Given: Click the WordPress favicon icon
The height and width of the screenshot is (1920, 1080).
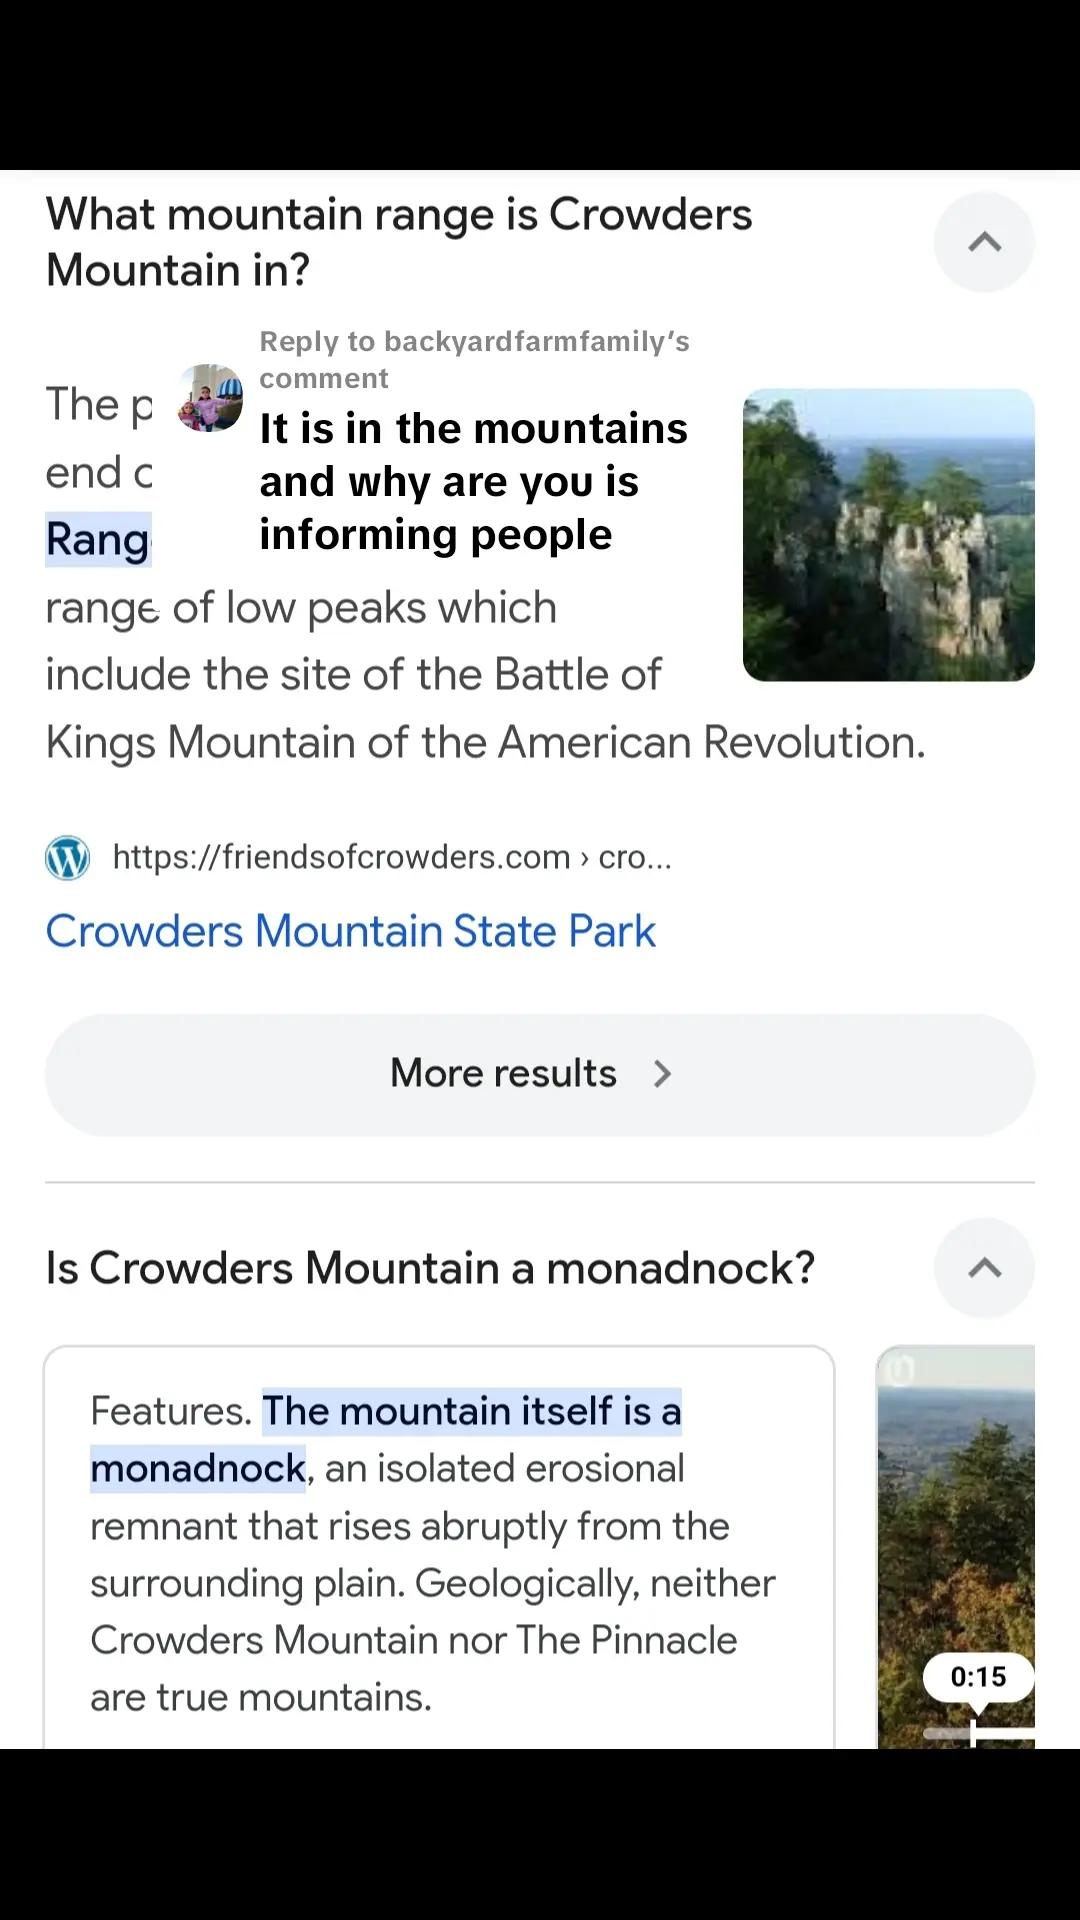Looking at the screenshot, I should pyautogui.click(x=68, y=858).
